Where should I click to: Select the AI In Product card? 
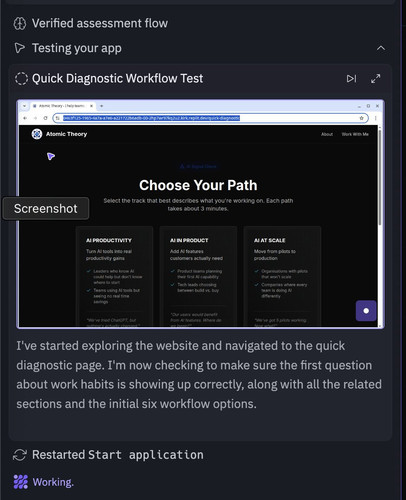(x=198, y=276)
